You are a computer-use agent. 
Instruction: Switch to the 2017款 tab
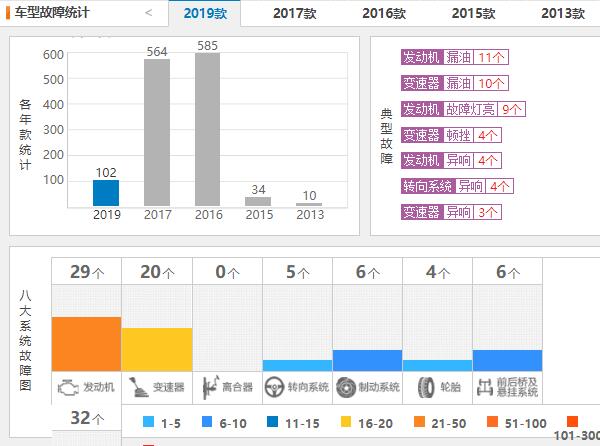pos(295,13)
